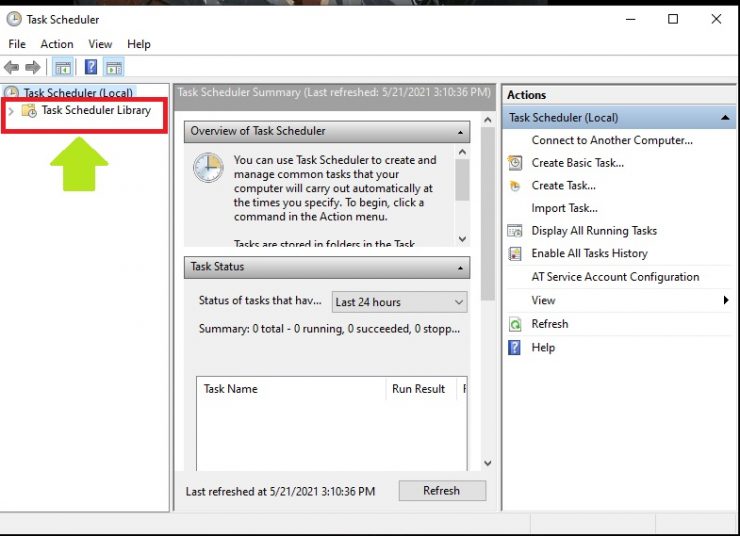
Task: Click the Back arrow toolbar icon
Action: [x=11, y=67]
